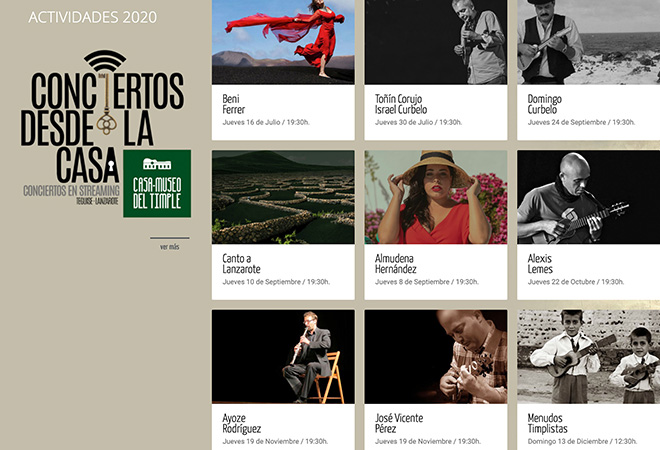
Task: Open Domingo Curbelo black-and-white photo
Action: point(588,42)
